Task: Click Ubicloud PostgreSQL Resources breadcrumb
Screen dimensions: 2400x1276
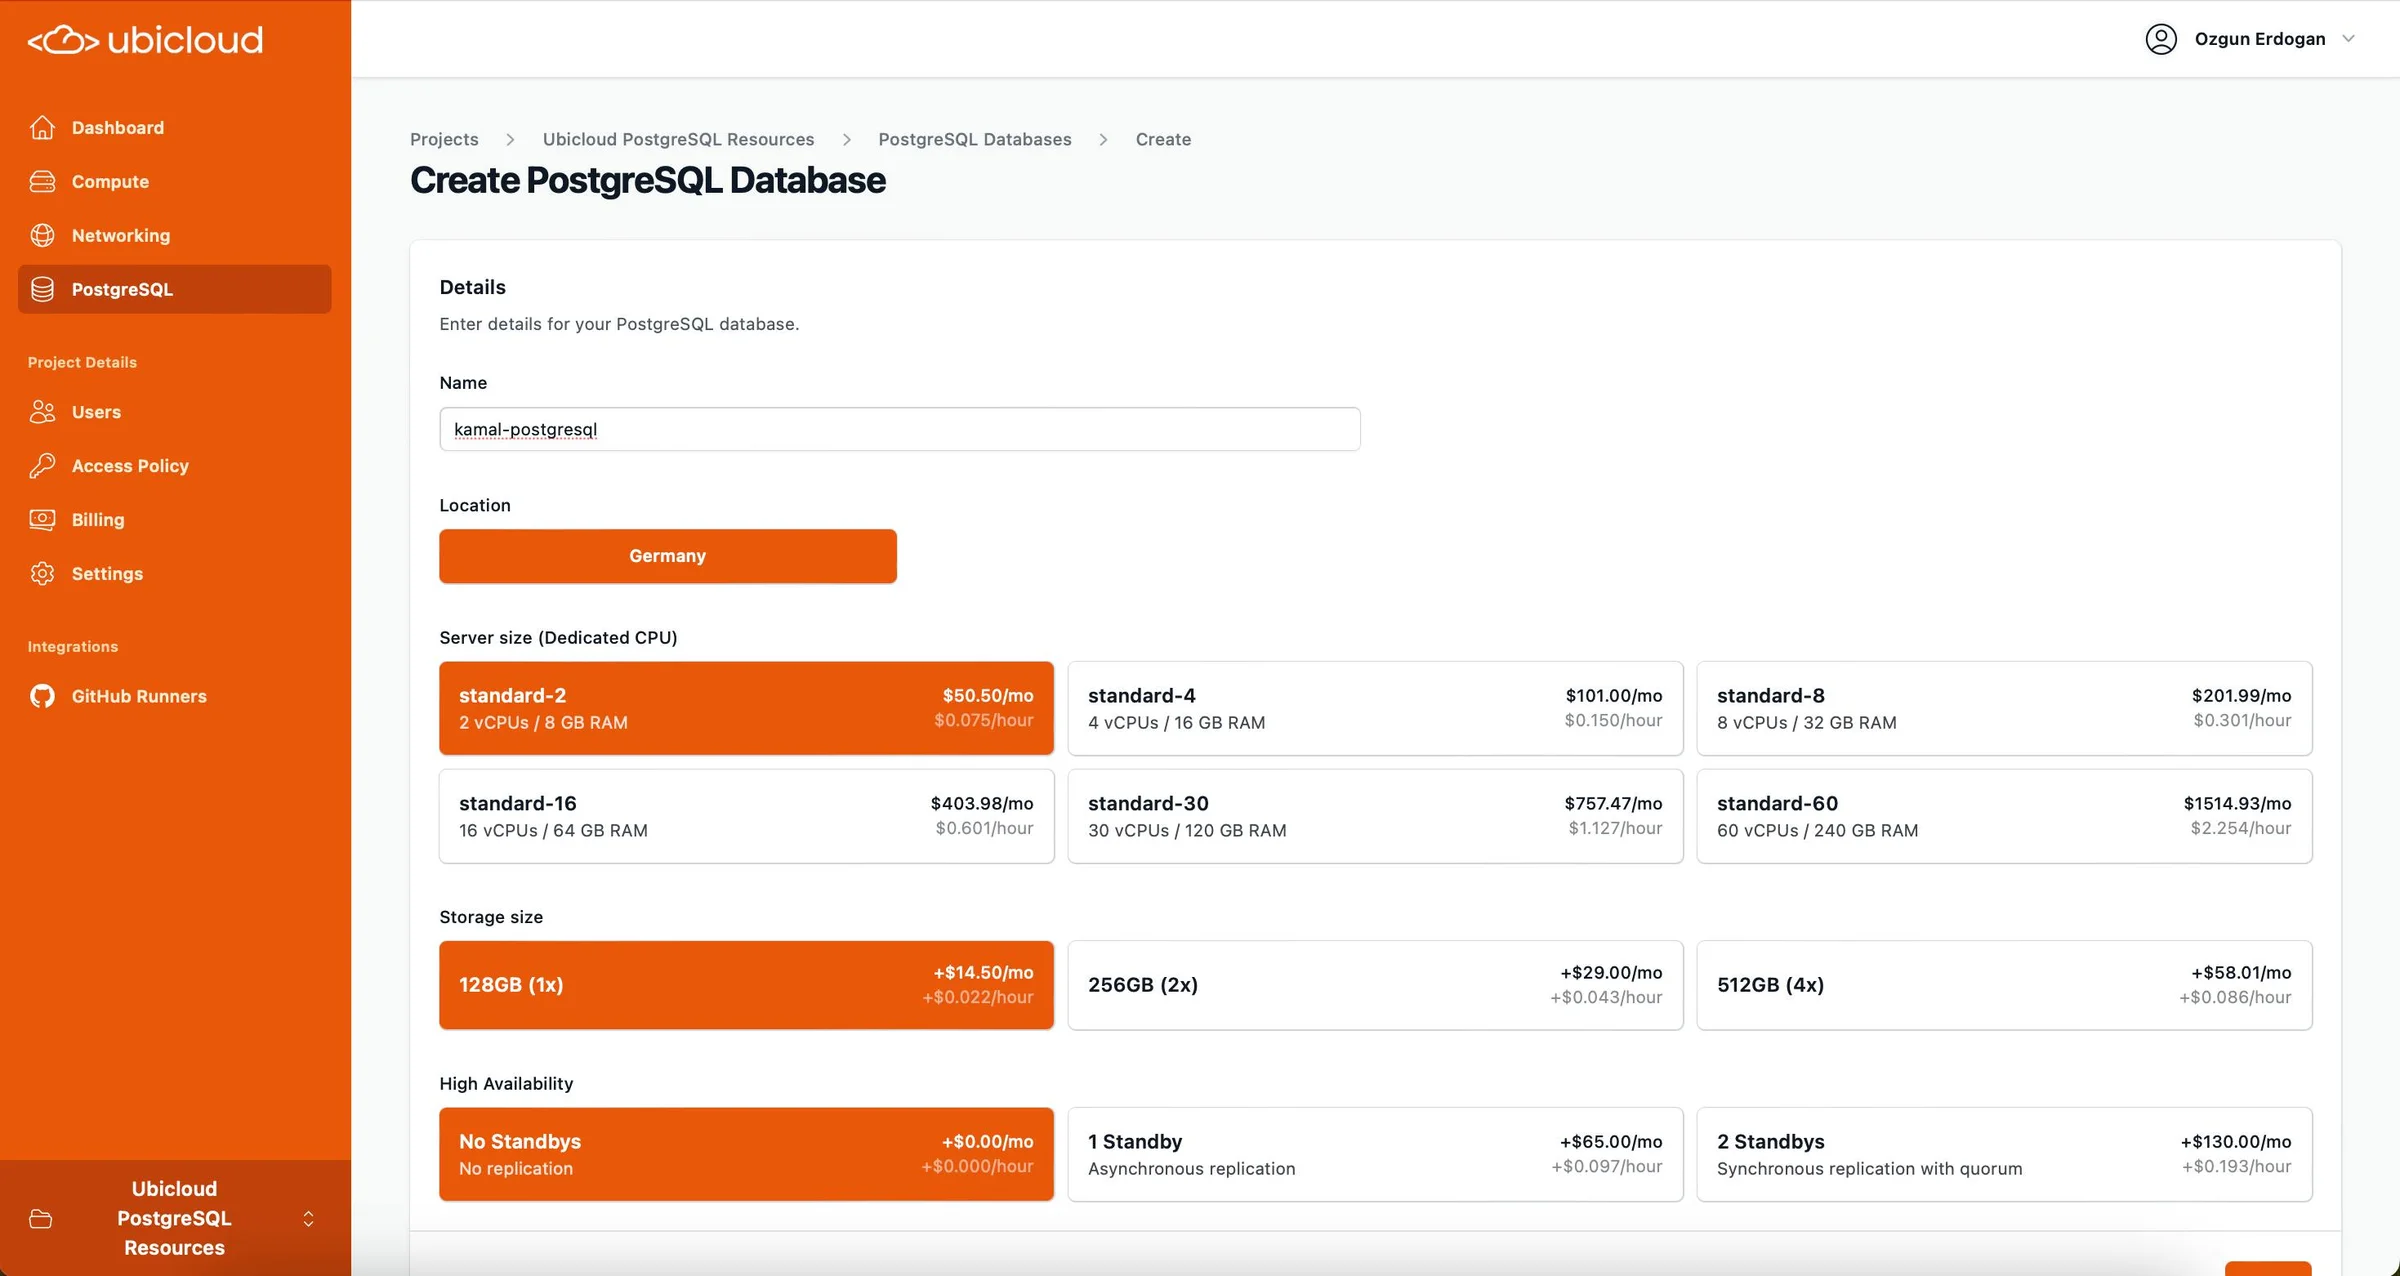Action: click(678, 139)
